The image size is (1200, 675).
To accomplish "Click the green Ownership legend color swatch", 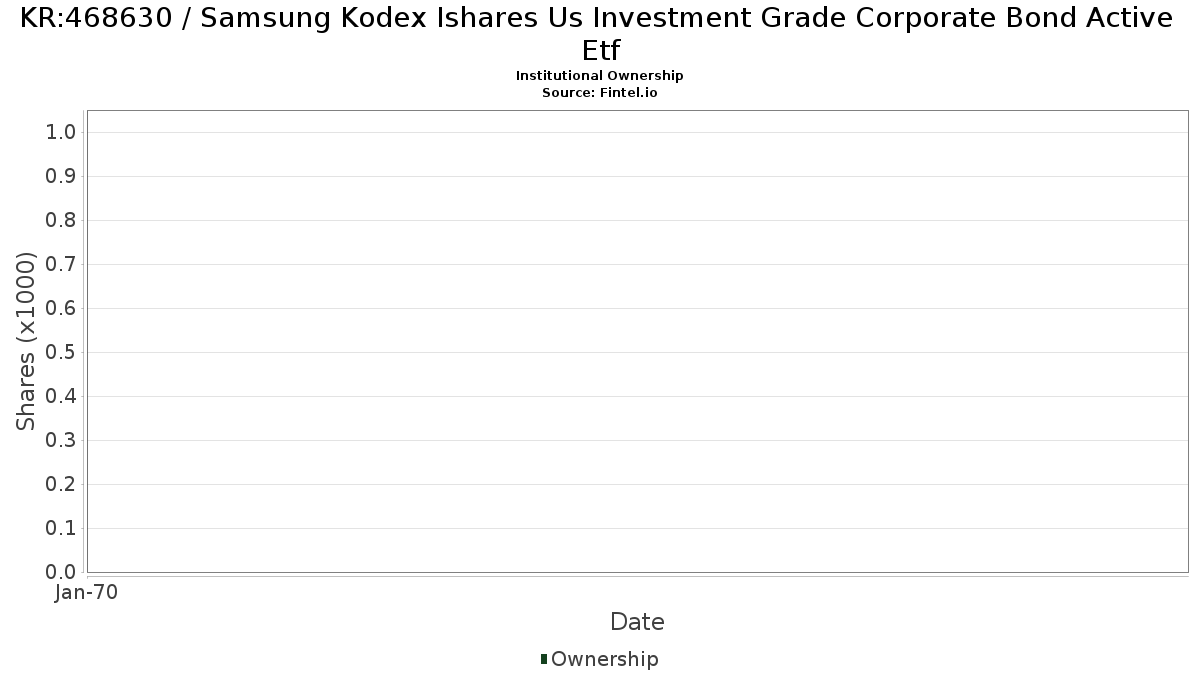I will pyautogui.click(x=544, y=658).
